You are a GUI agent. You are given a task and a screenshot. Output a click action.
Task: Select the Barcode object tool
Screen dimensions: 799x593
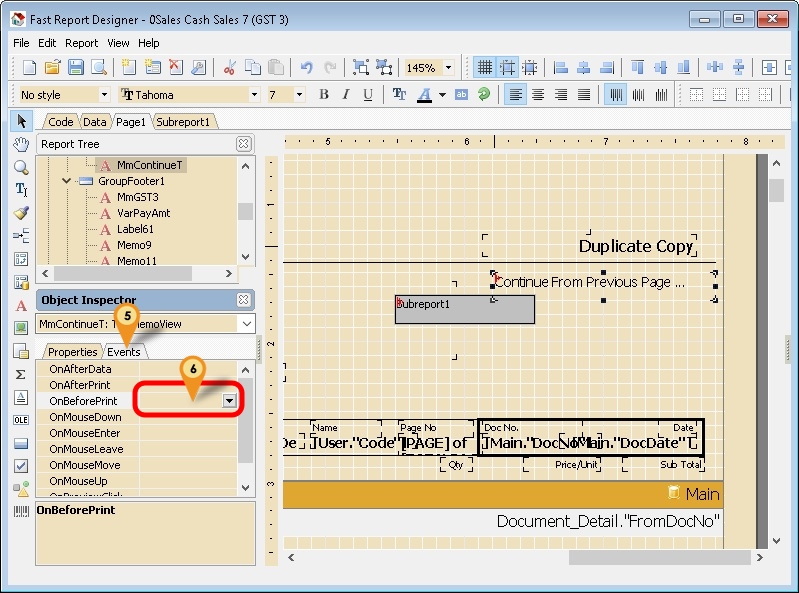coord(21,511)
